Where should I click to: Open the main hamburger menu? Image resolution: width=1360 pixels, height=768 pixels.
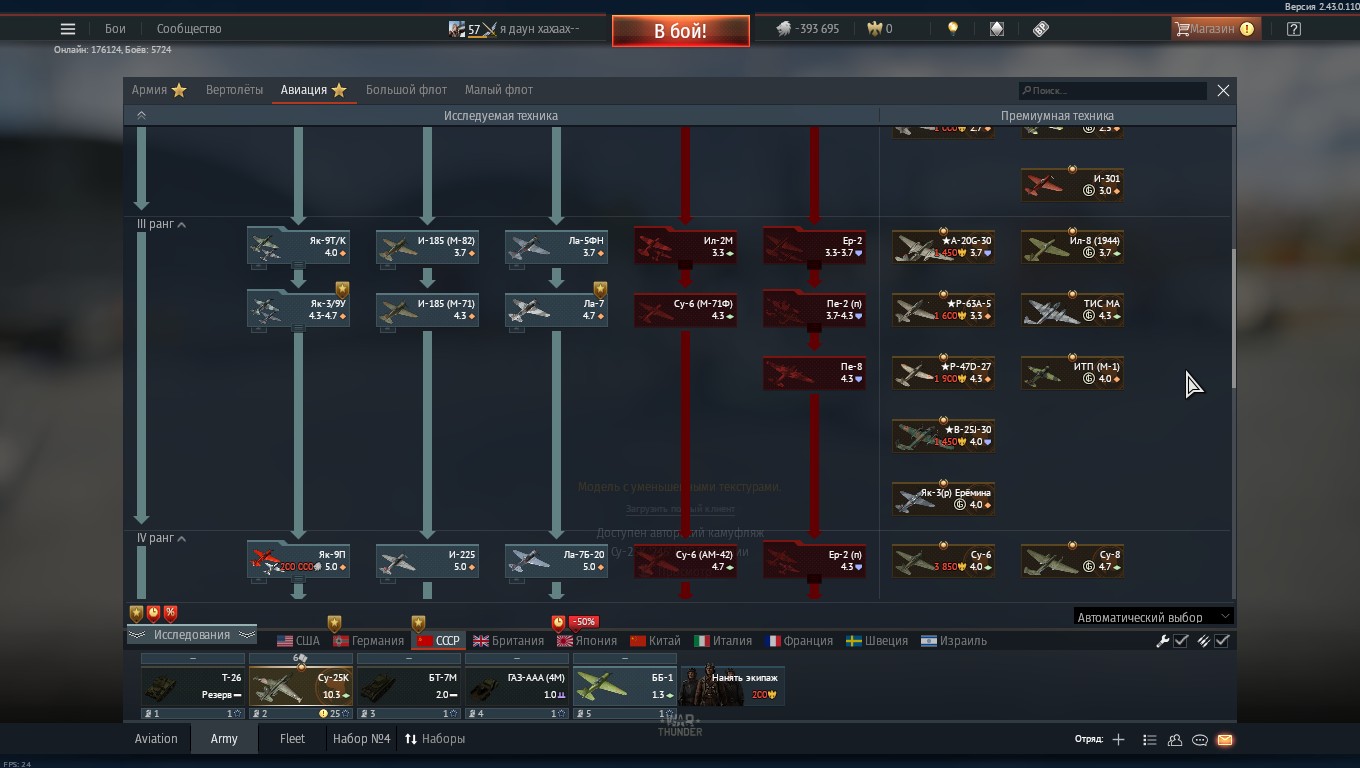click(x=68, y=29)
